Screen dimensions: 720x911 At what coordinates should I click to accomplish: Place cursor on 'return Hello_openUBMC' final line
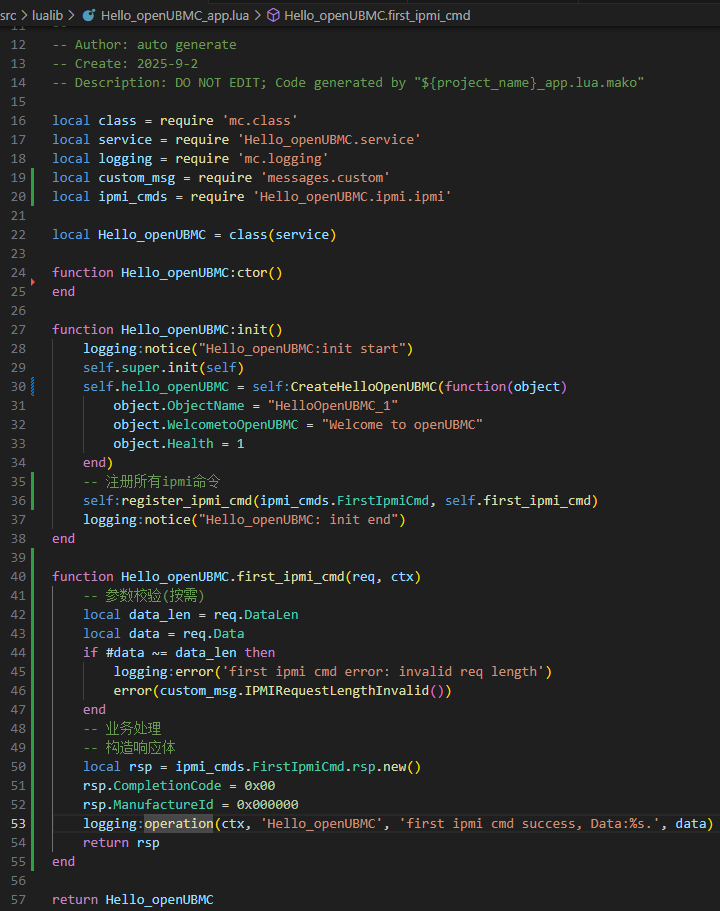click(132, 899)
